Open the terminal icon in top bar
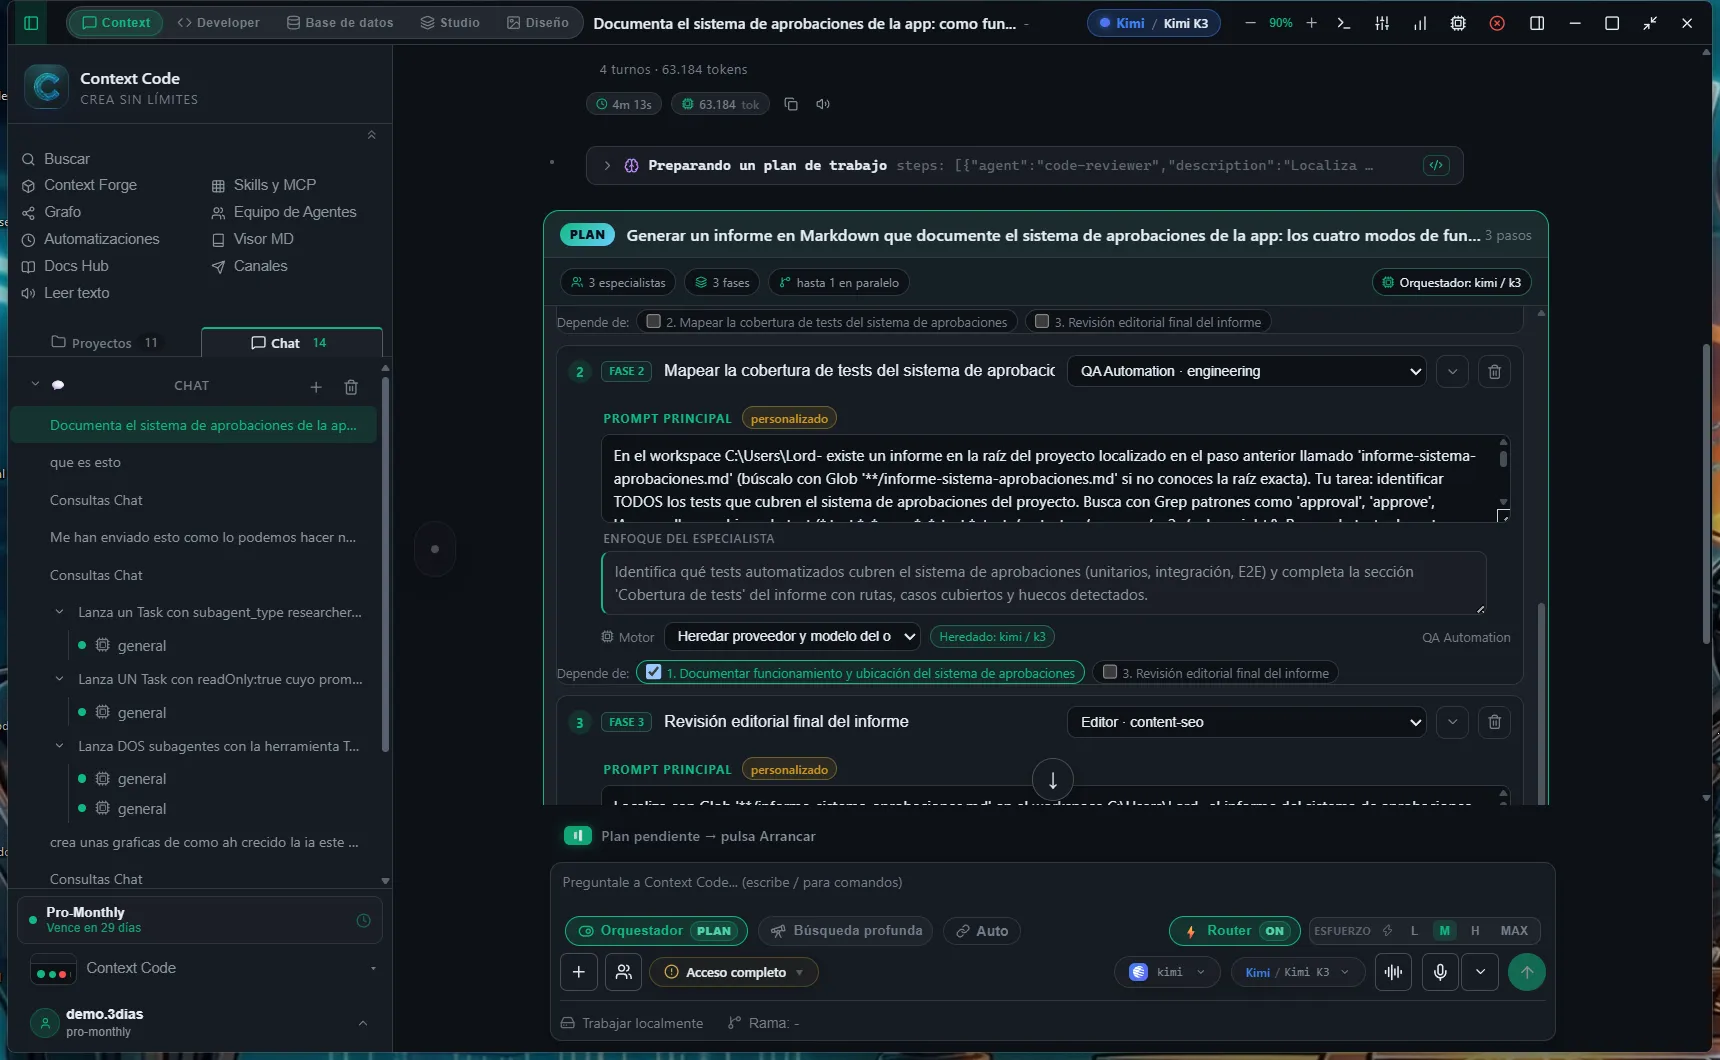Screen dimensions: 1720x1060 pyautogui.click(x=1344, y=23)
